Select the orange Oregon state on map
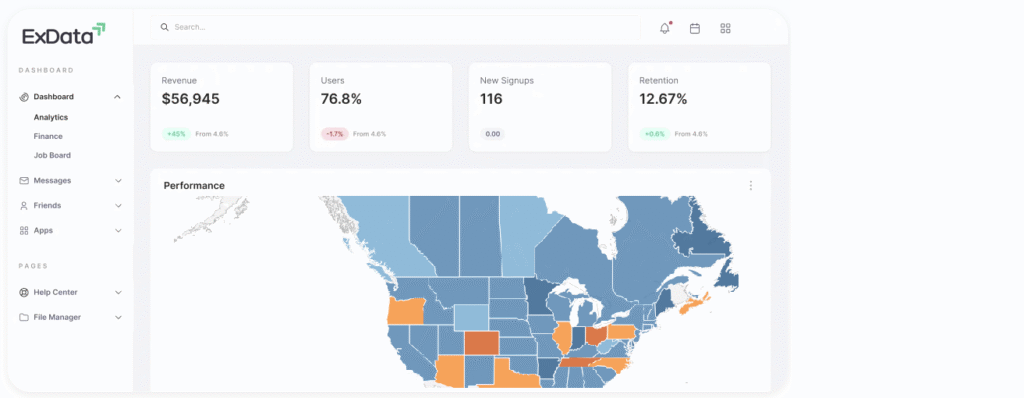Screen dimensions: 1024x398 [x=404, y=312]
